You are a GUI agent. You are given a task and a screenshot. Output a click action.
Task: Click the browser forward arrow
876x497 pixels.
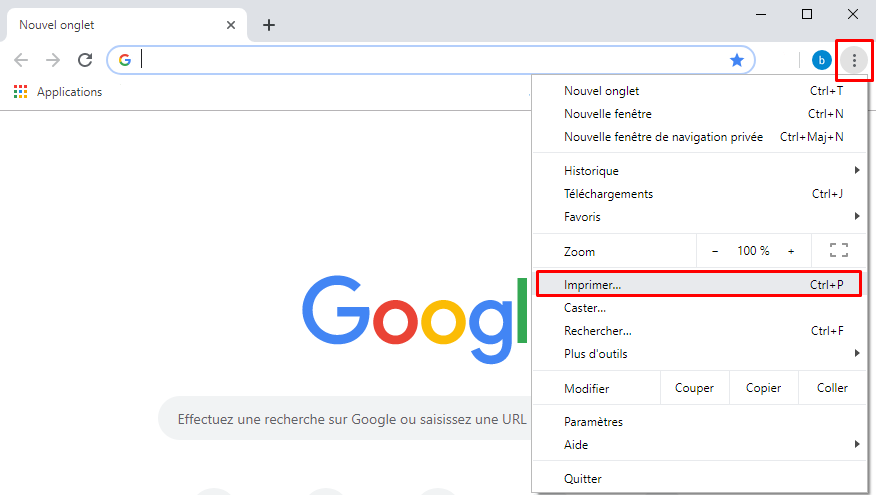(x=53, y=60)
